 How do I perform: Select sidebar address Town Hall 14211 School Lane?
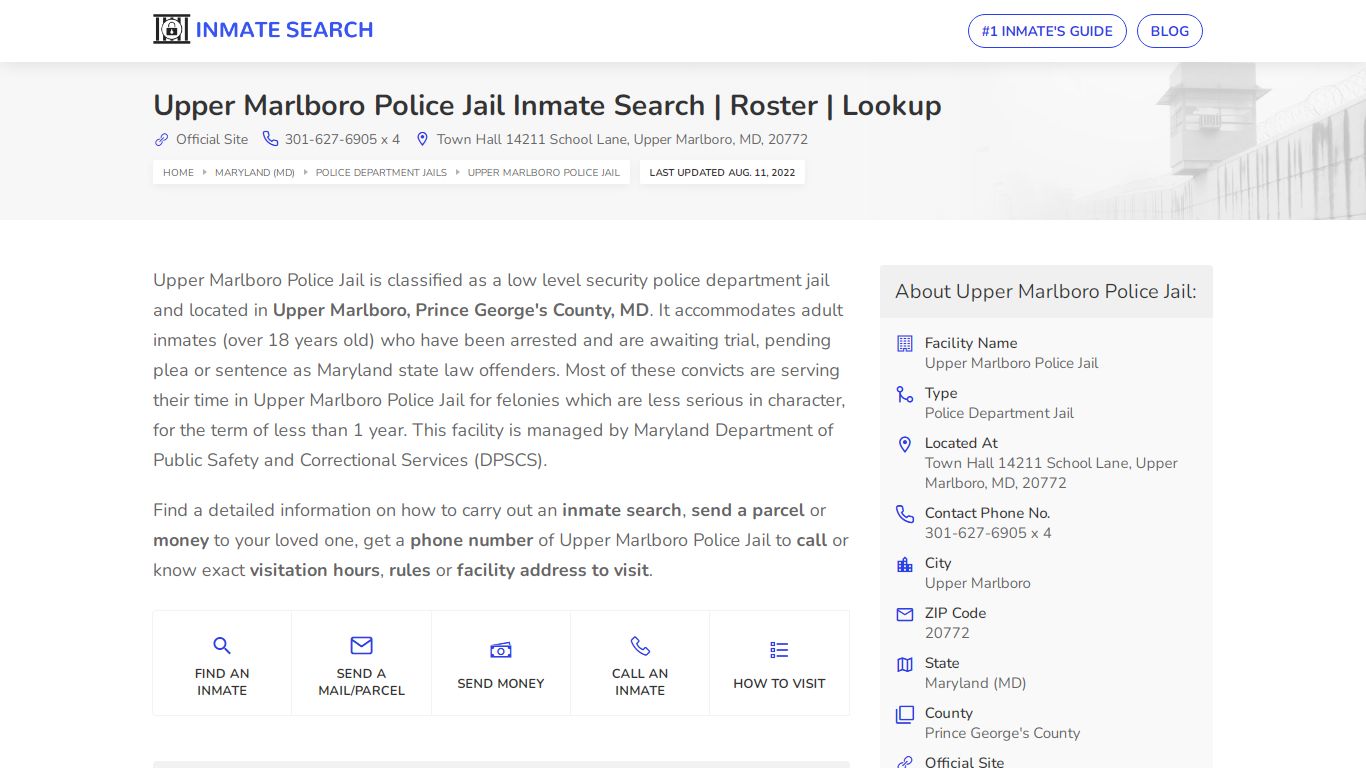1051,473
